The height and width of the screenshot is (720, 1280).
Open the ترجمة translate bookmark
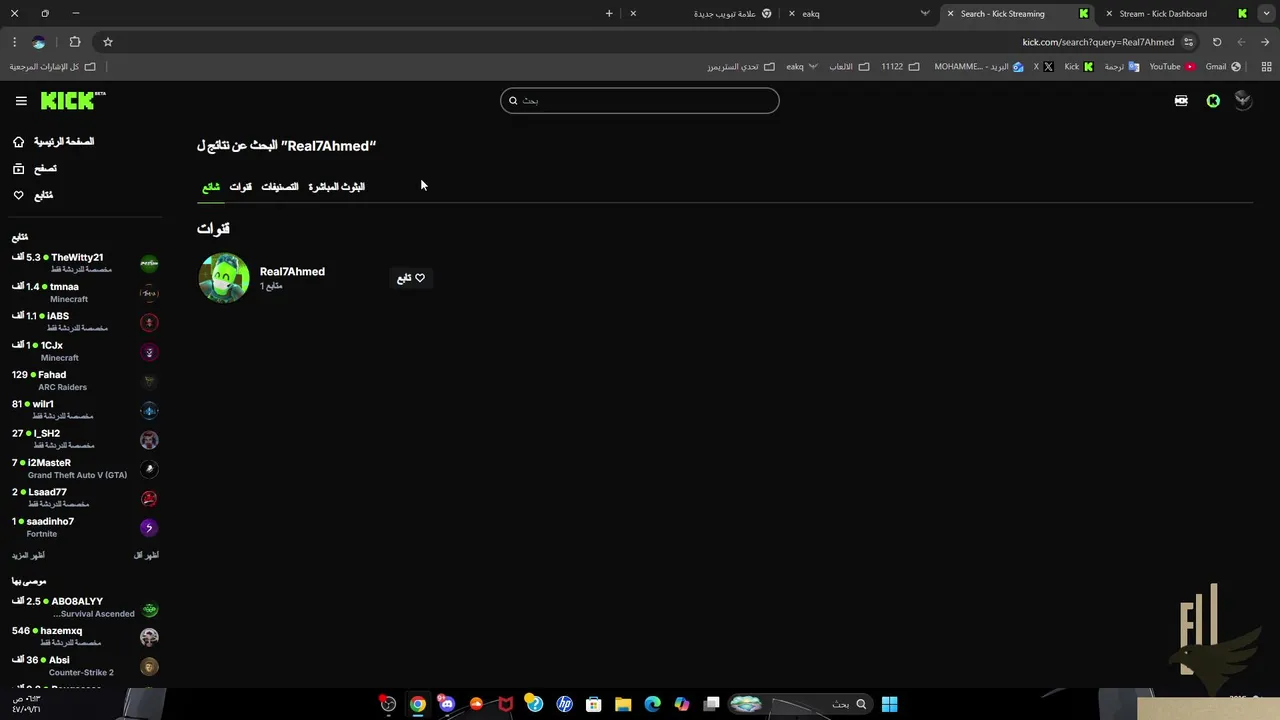point(1122,67)
